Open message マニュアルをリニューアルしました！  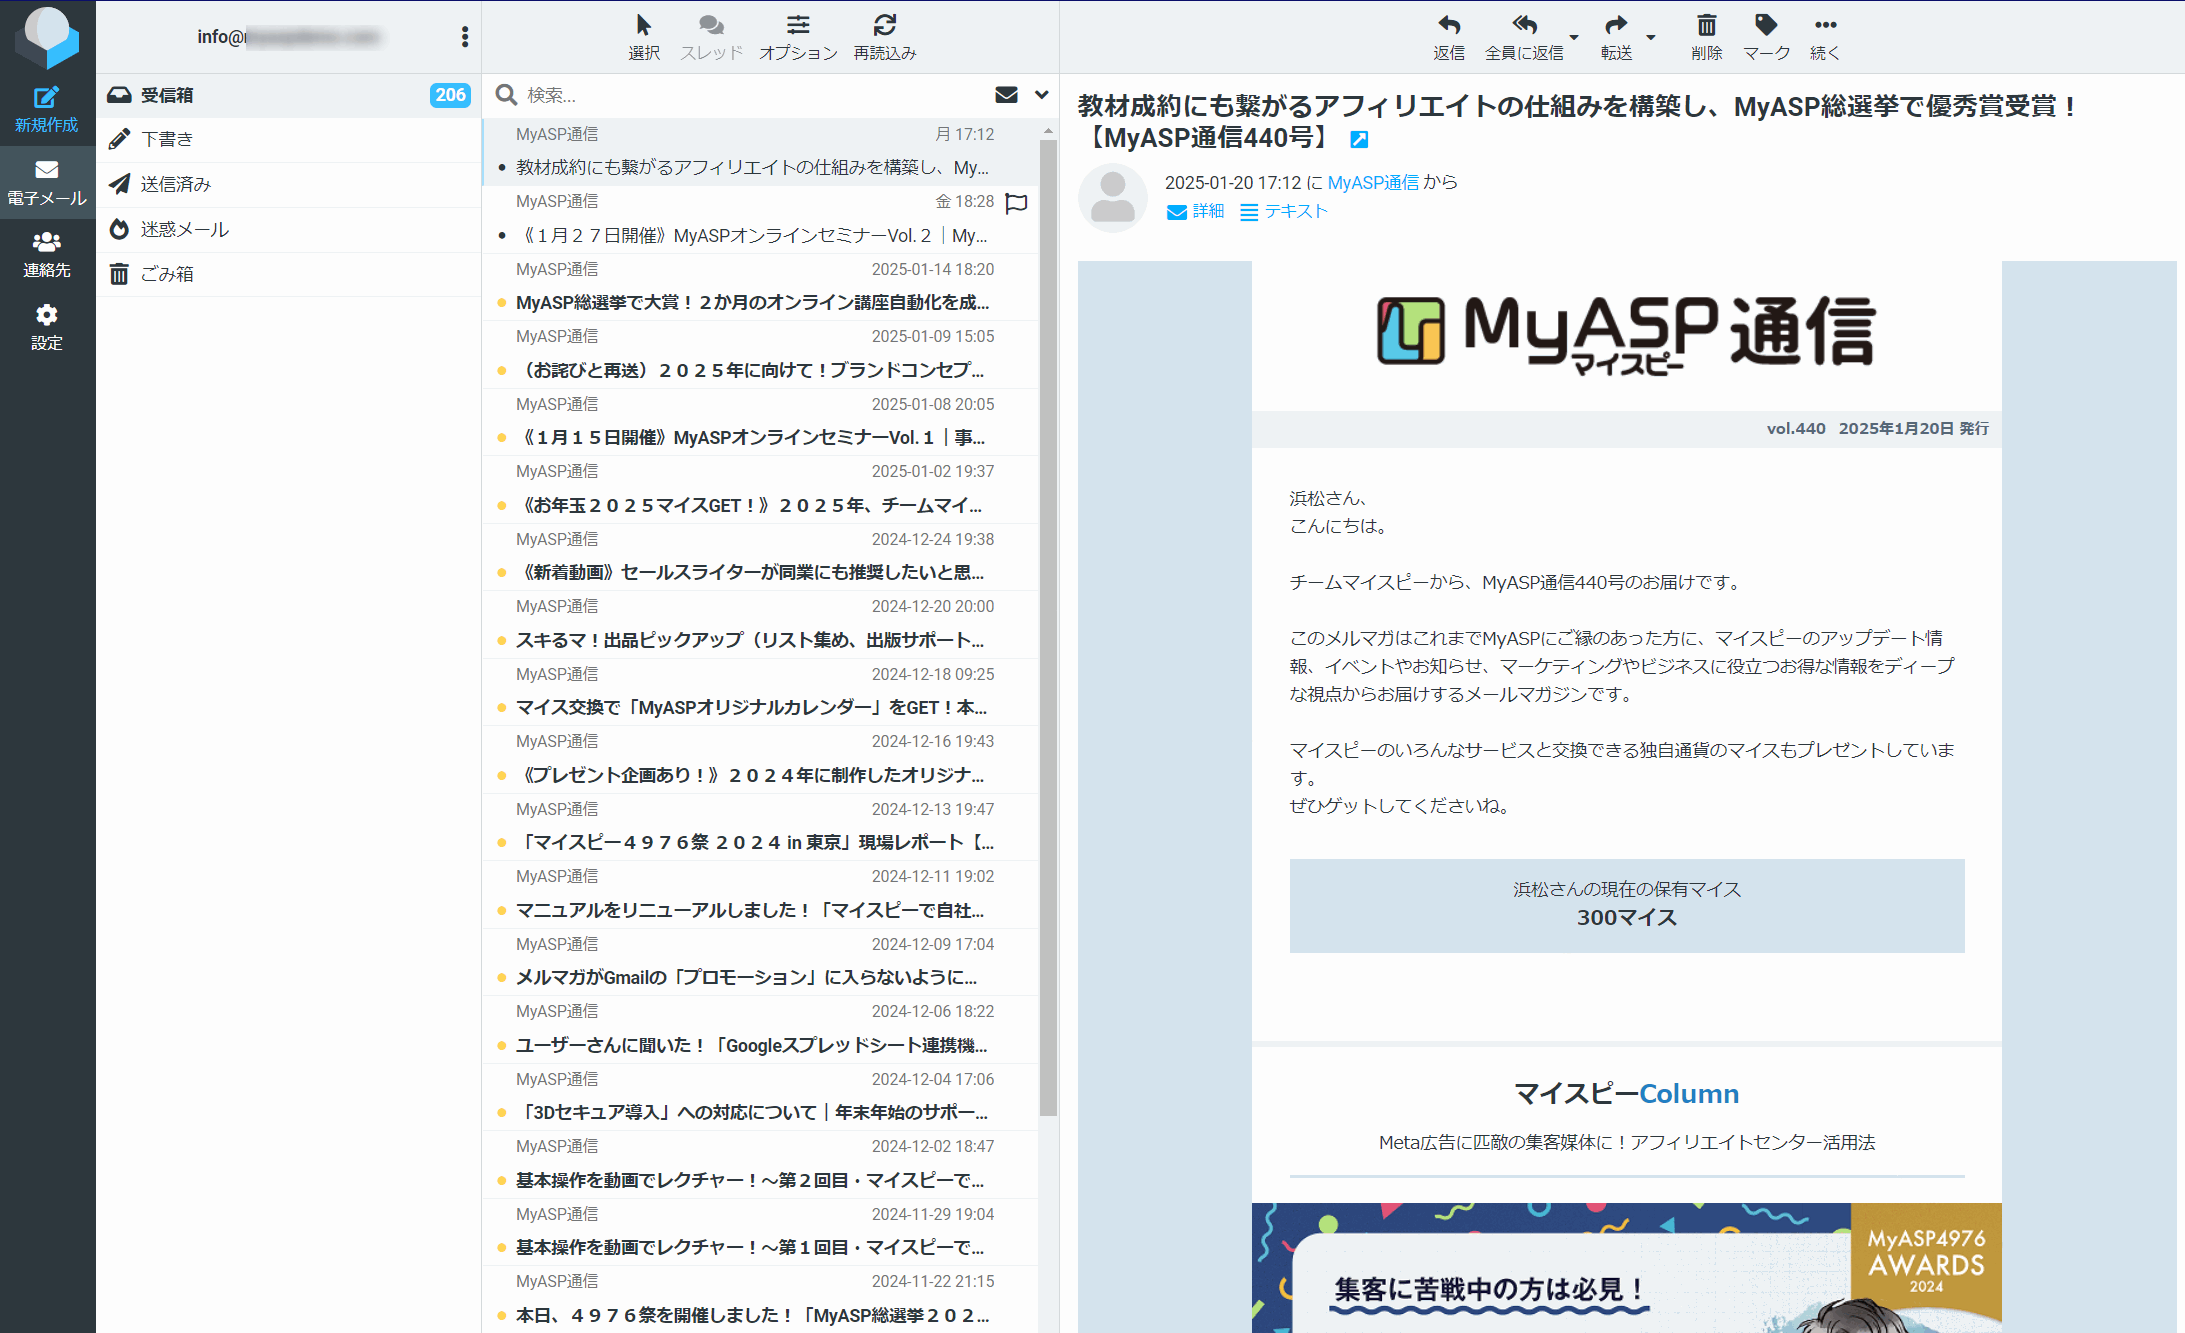coord(760,894)
